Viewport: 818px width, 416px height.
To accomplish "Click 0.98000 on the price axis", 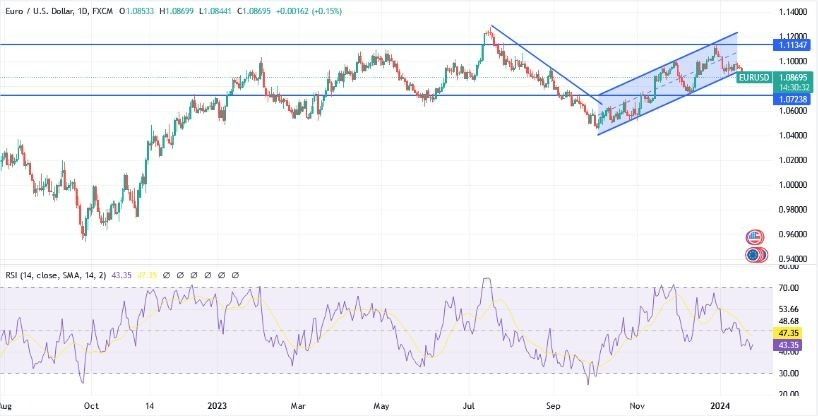I will (x=793, y=209).
